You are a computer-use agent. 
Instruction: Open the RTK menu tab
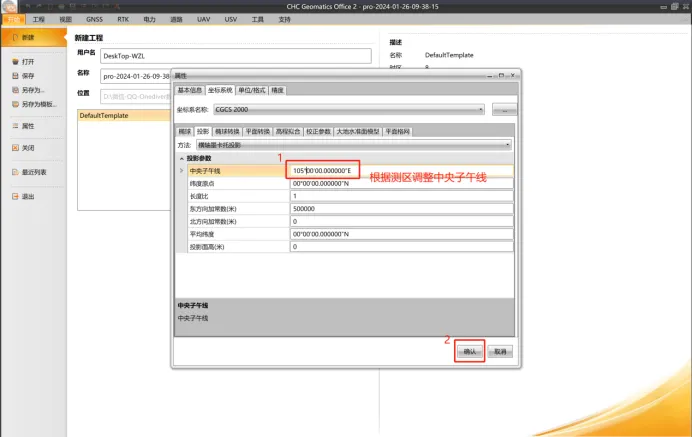point(123,19)
